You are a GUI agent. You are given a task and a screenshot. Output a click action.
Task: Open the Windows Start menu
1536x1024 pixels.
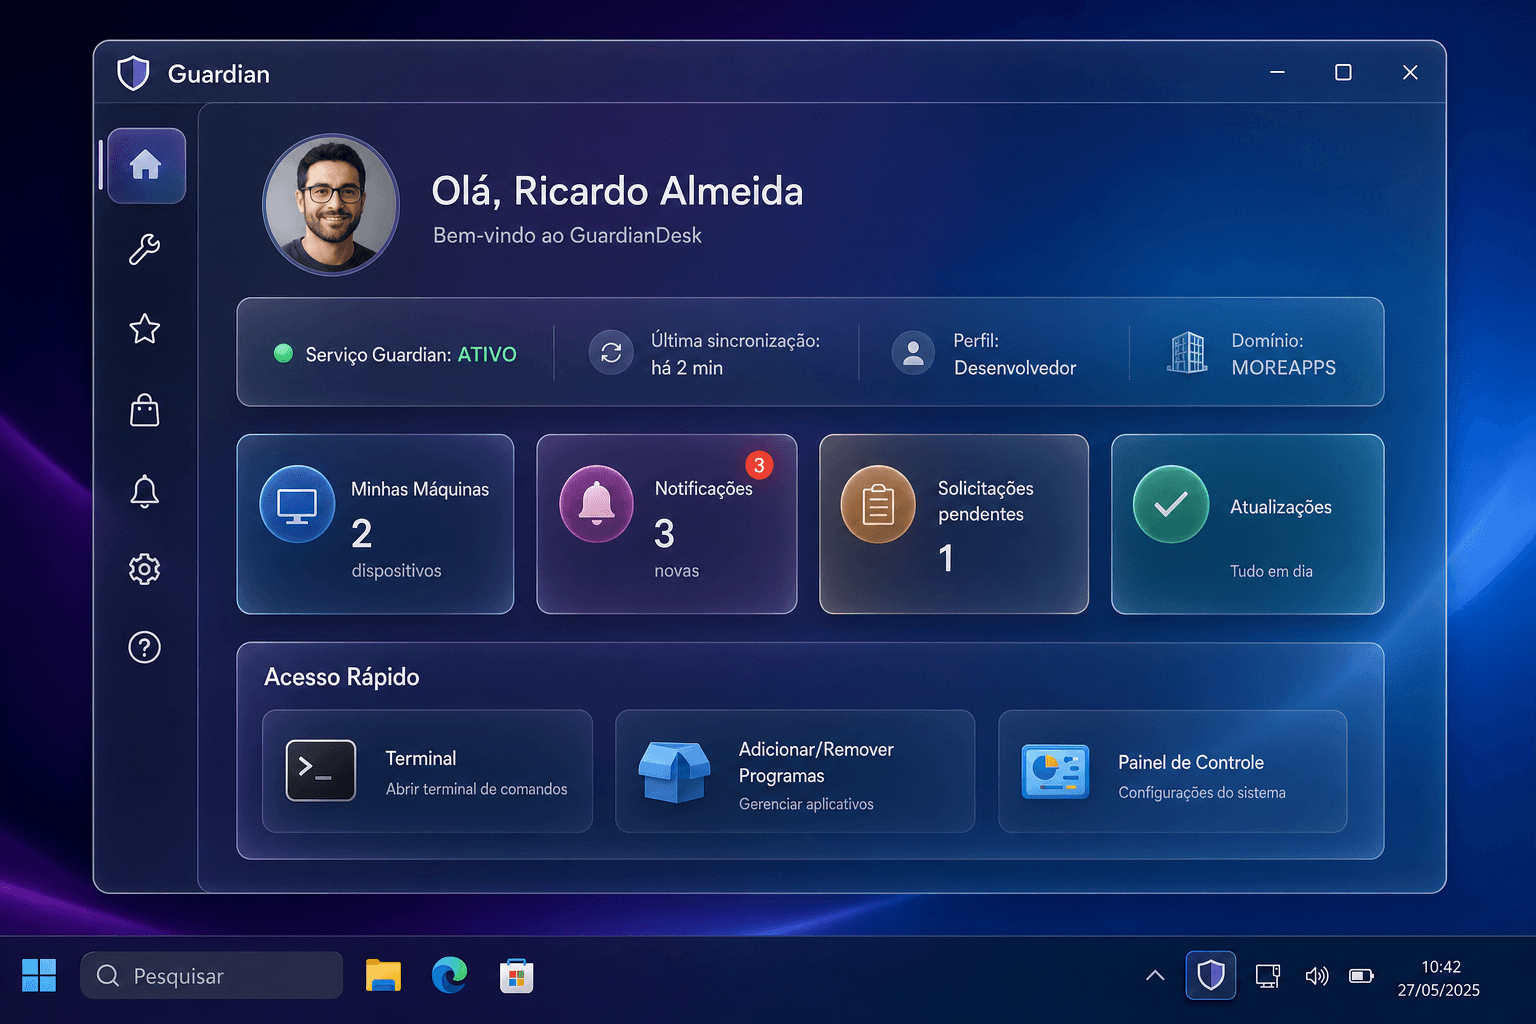[x=39, y=975]
